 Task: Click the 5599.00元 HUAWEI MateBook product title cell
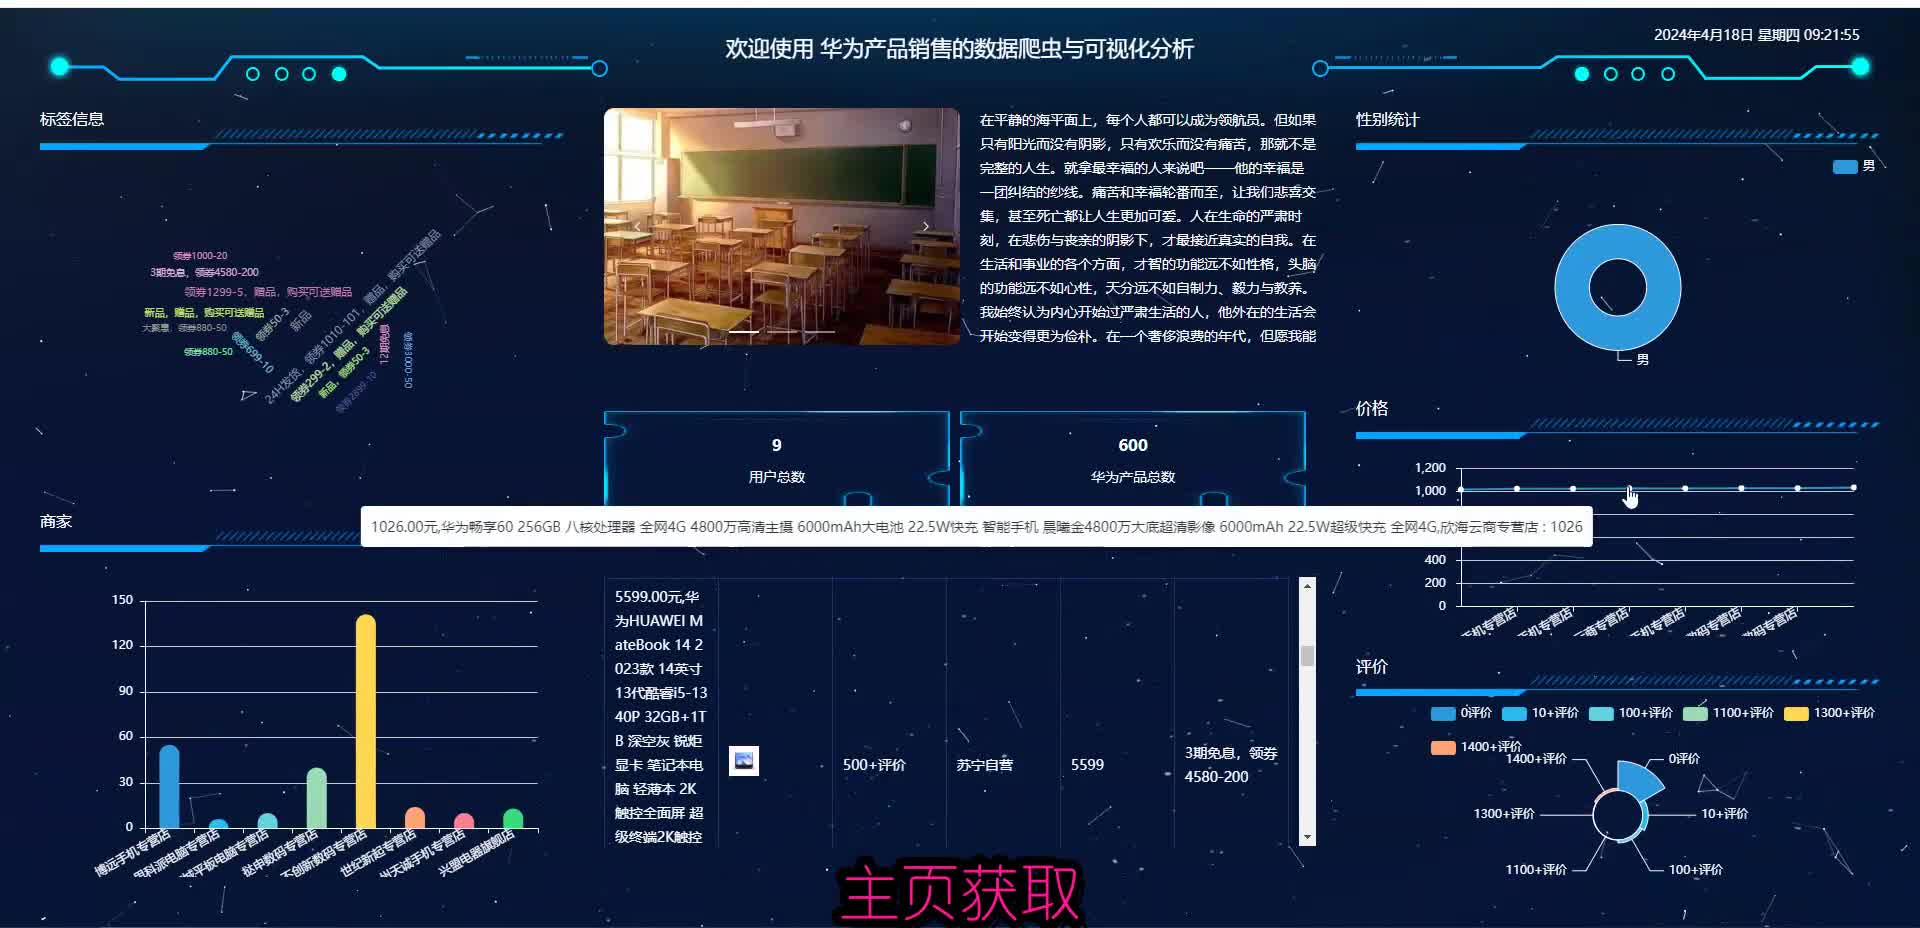tap(660, 716)
